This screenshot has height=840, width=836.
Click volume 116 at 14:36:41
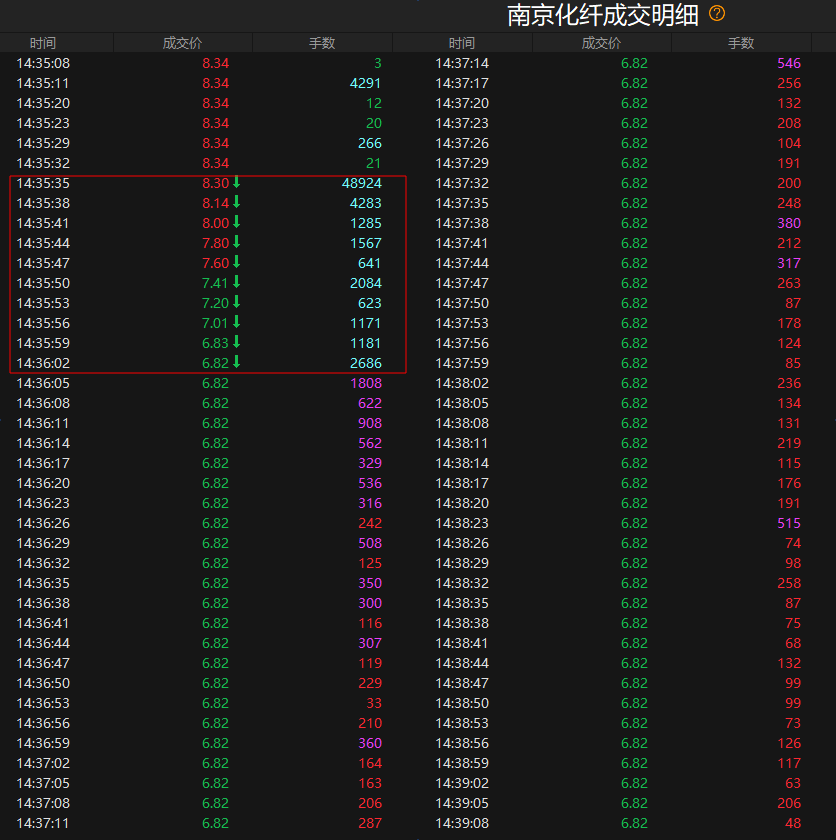point(370,623)
